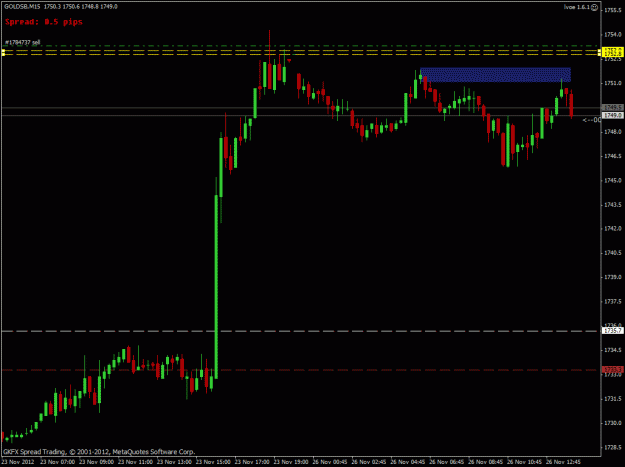625x467 pixels.
Task: Click the 1755.5 price axis value
Action: (x=613, y=10)
